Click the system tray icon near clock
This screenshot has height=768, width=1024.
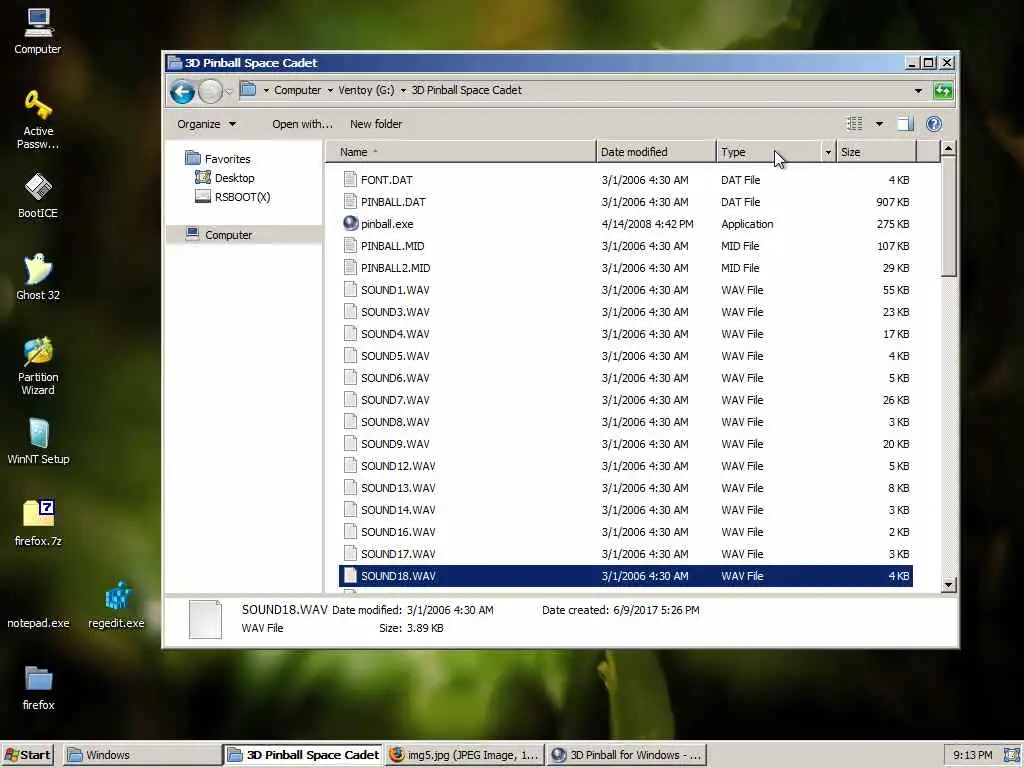[x=1012, y=755]
